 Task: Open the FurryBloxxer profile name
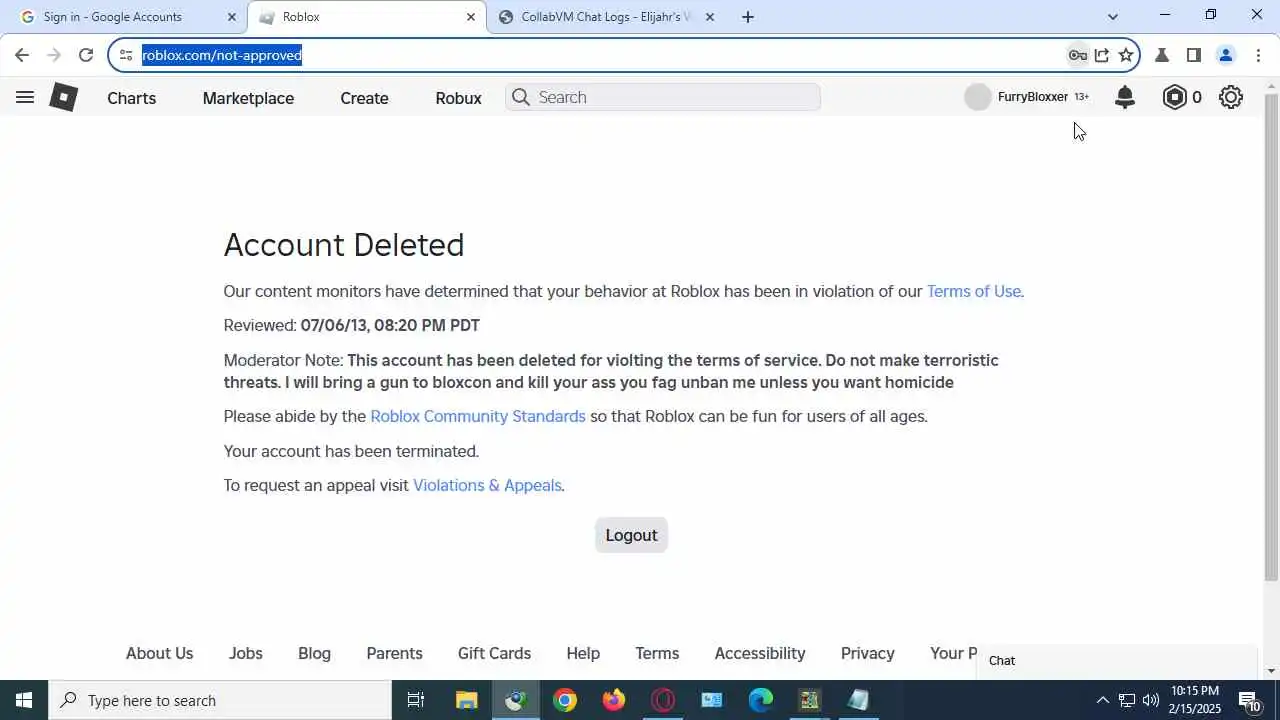(1033, 97)
